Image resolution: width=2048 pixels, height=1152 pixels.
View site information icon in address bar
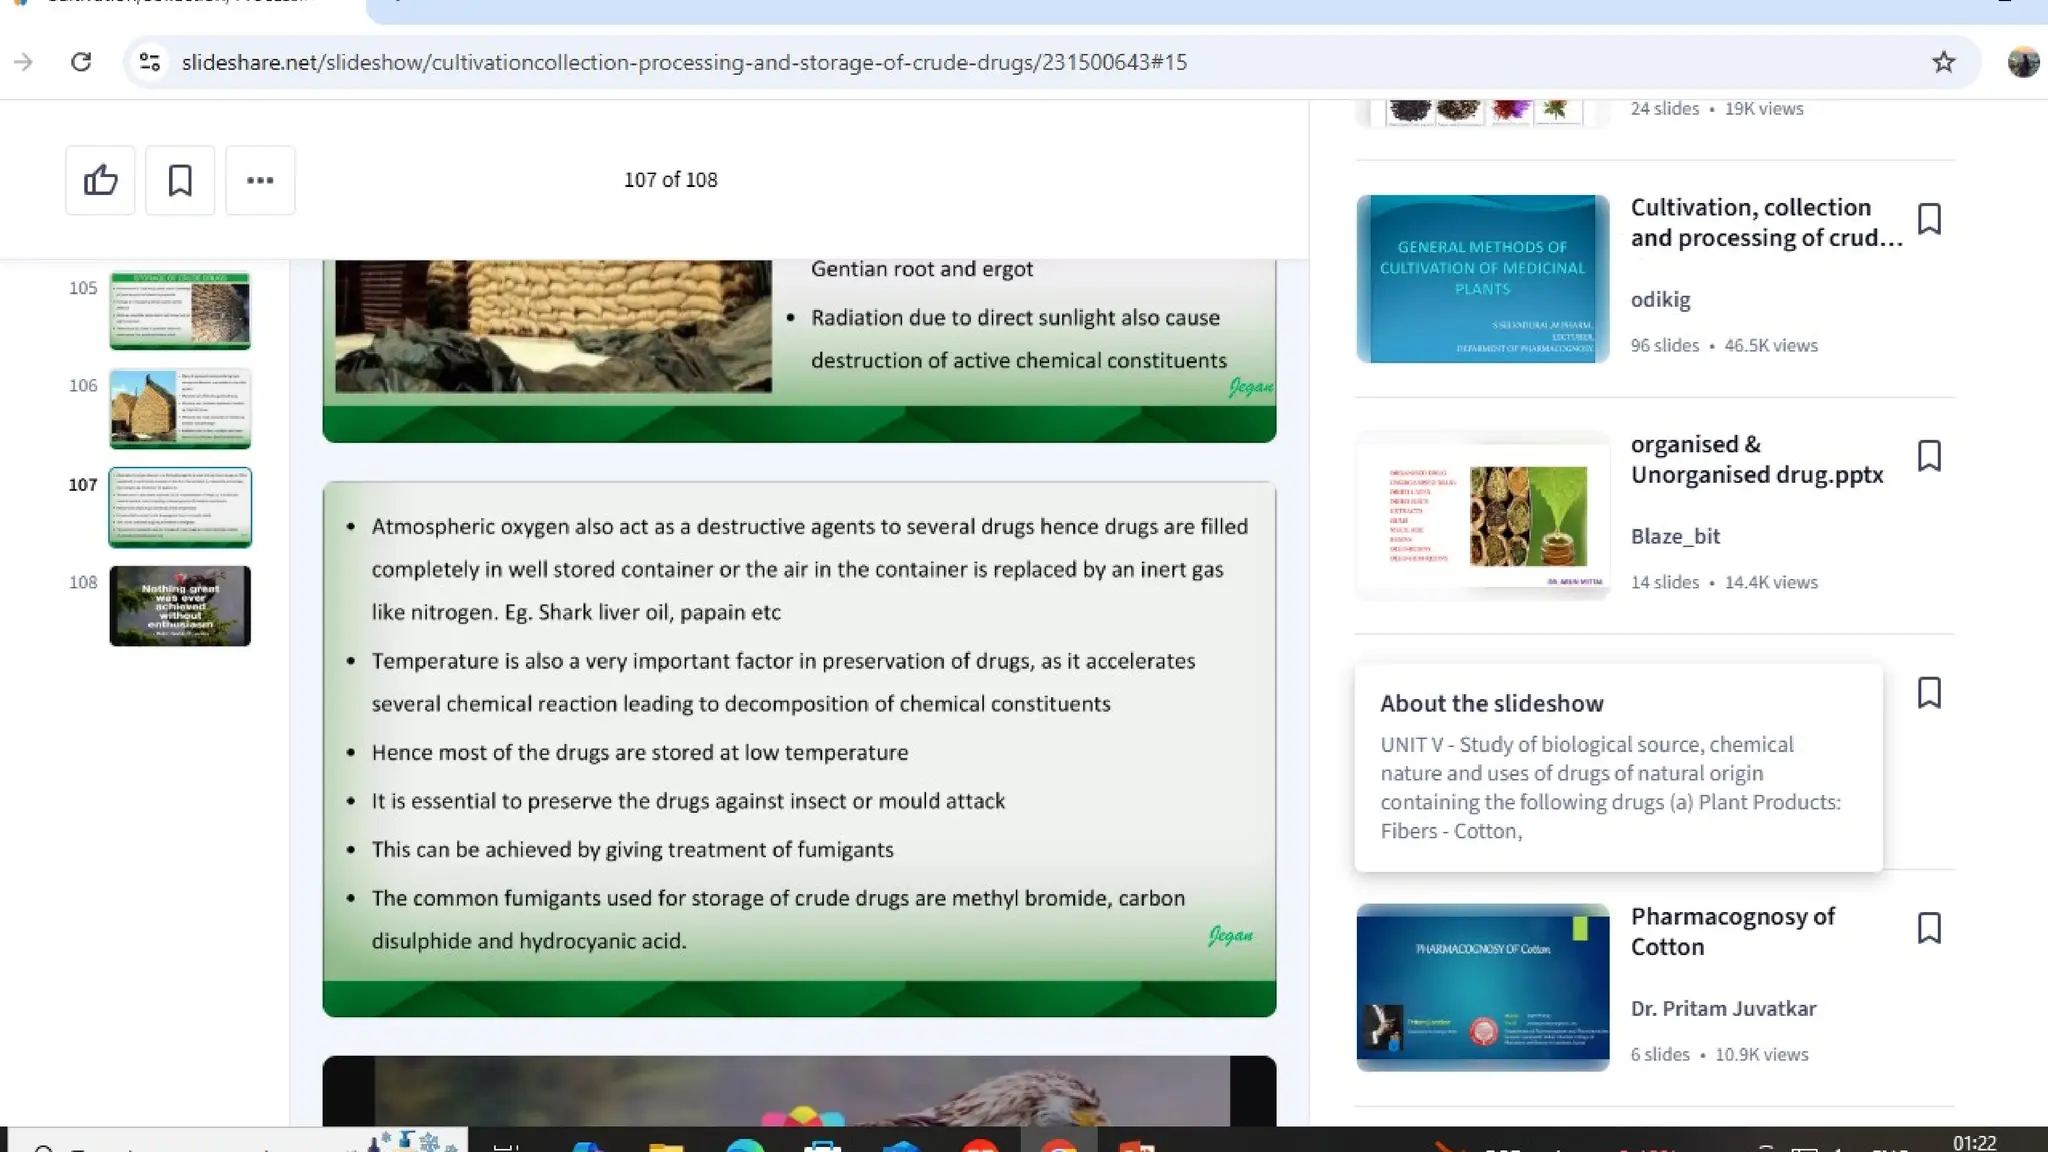tap(150, 62)
